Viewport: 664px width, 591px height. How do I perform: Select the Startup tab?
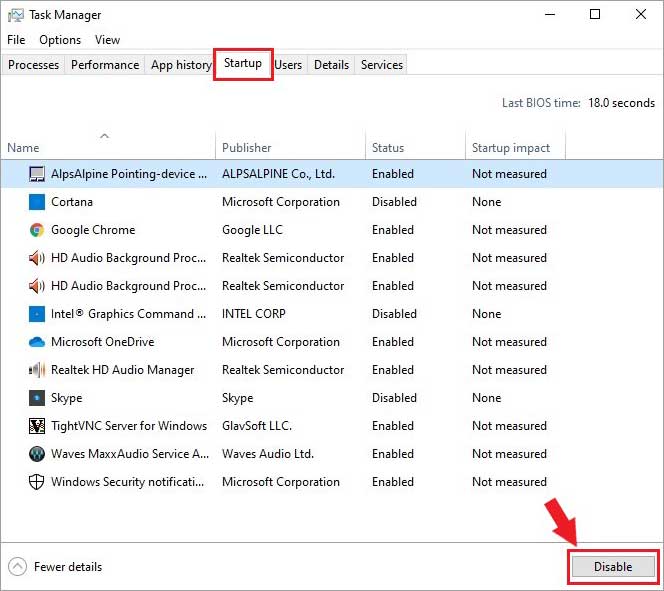point(243,64)
